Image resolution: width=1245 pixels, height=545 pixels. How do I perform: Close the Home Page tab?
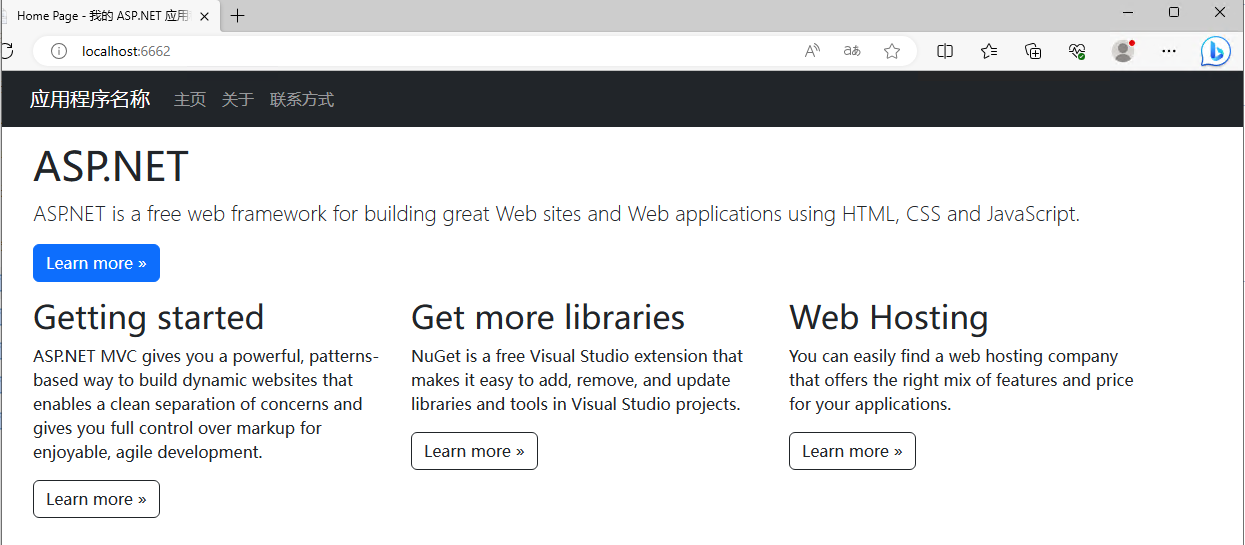pos(205,16)
